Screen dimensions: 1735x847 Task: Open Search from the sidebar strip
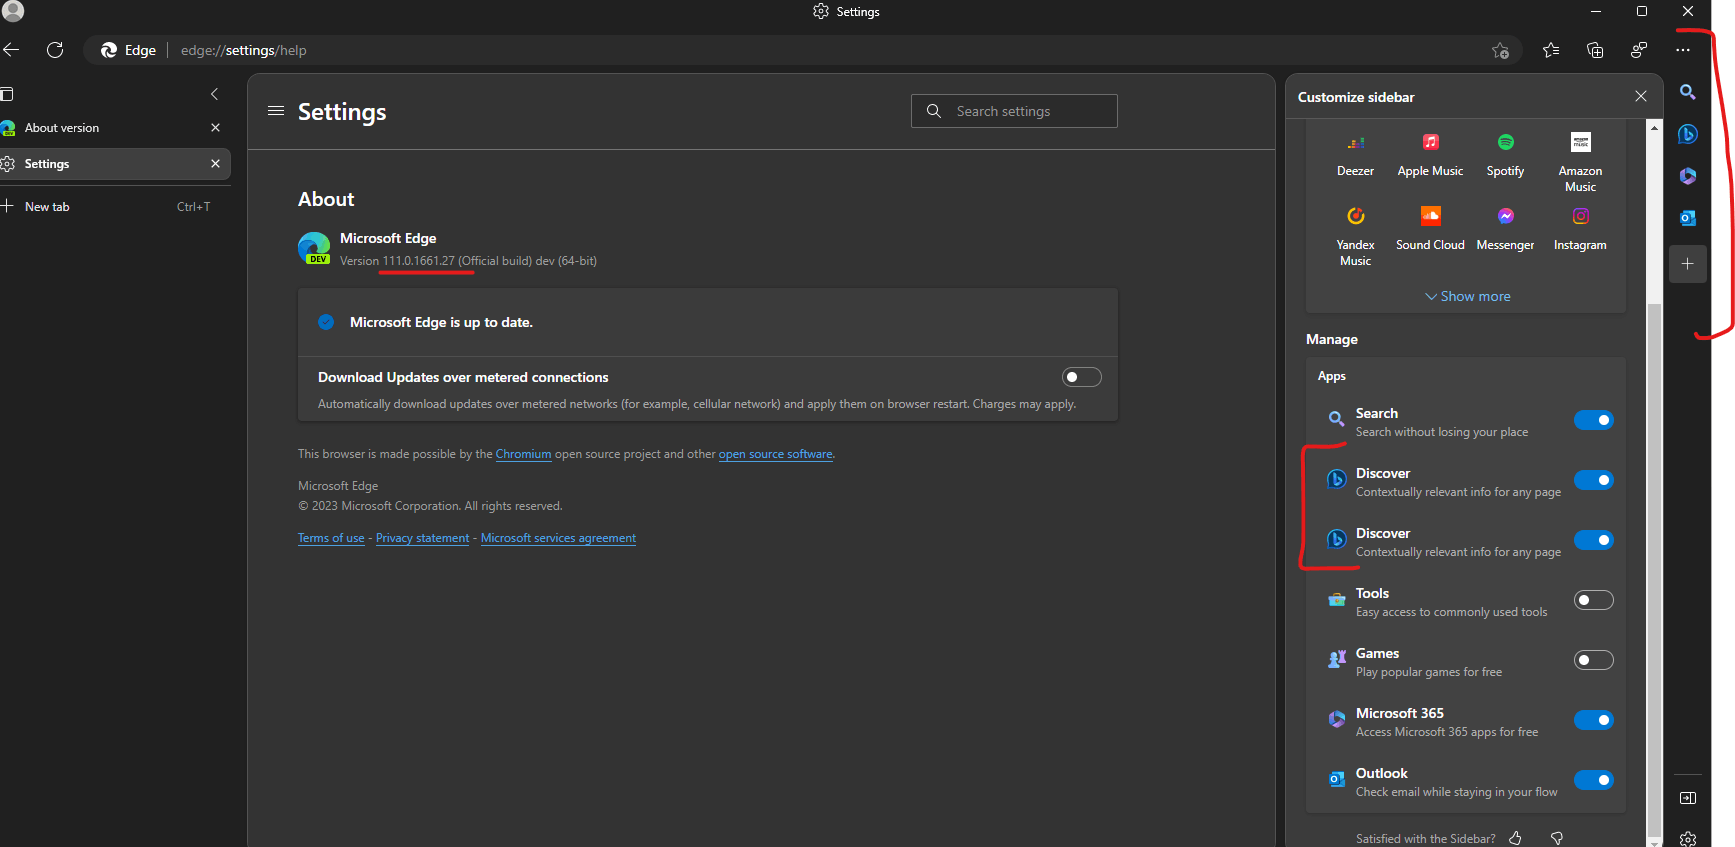click(1688, 92)
